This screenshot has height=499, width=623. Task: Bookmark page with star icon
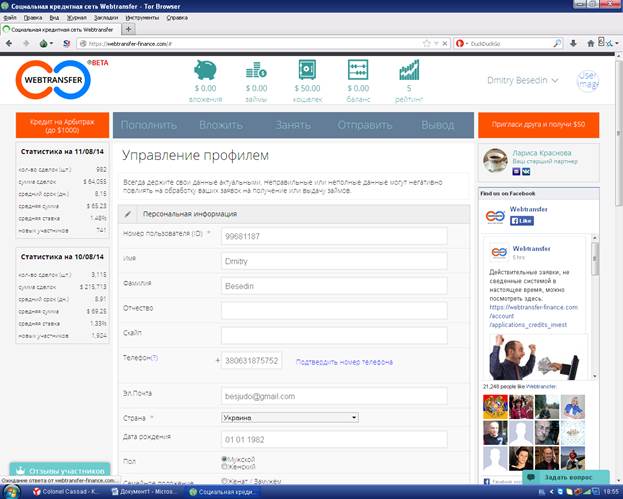pos(426,43)
